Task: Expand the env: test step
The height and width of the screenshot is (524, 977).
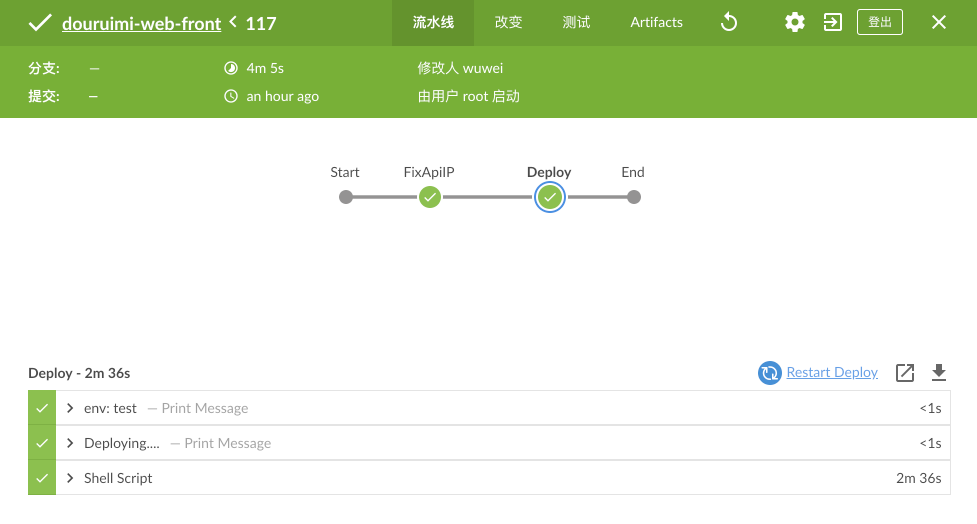Action: [70, 408]
